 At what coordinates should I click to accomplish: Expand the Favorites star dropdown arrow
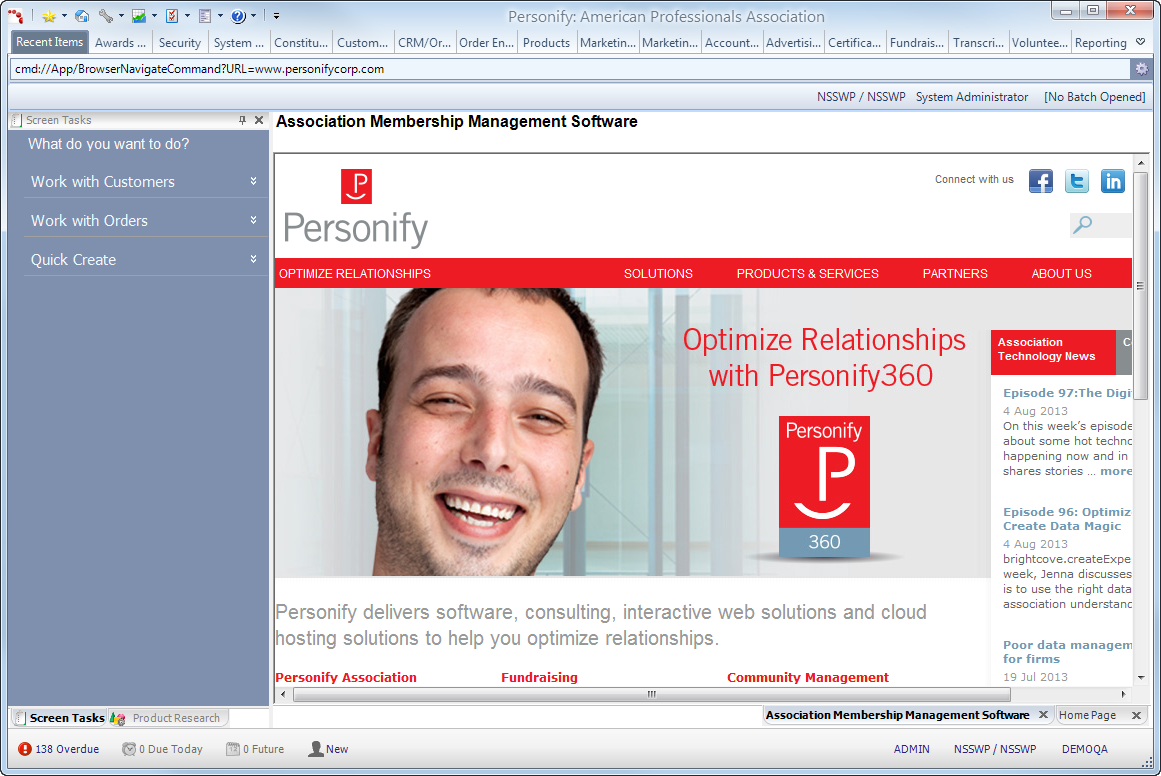click(x=64, y=16)
